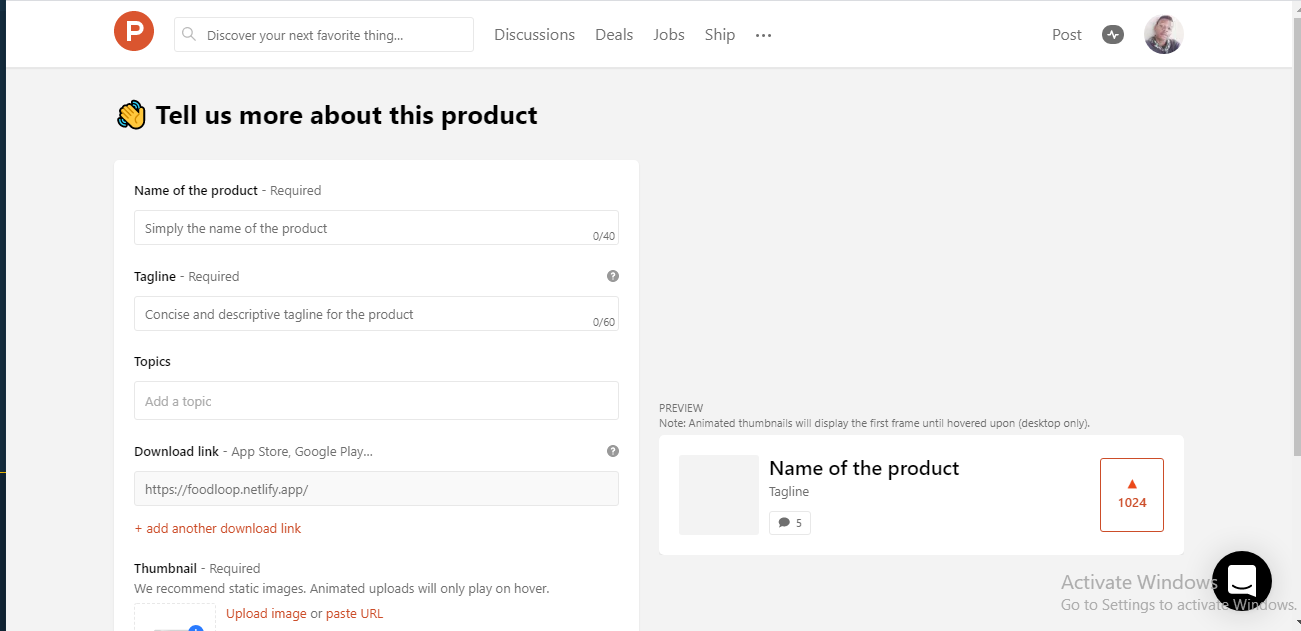1301x631 pixels.
Task: Open the chat support bubble
Action: click(x=1241, y=580)
